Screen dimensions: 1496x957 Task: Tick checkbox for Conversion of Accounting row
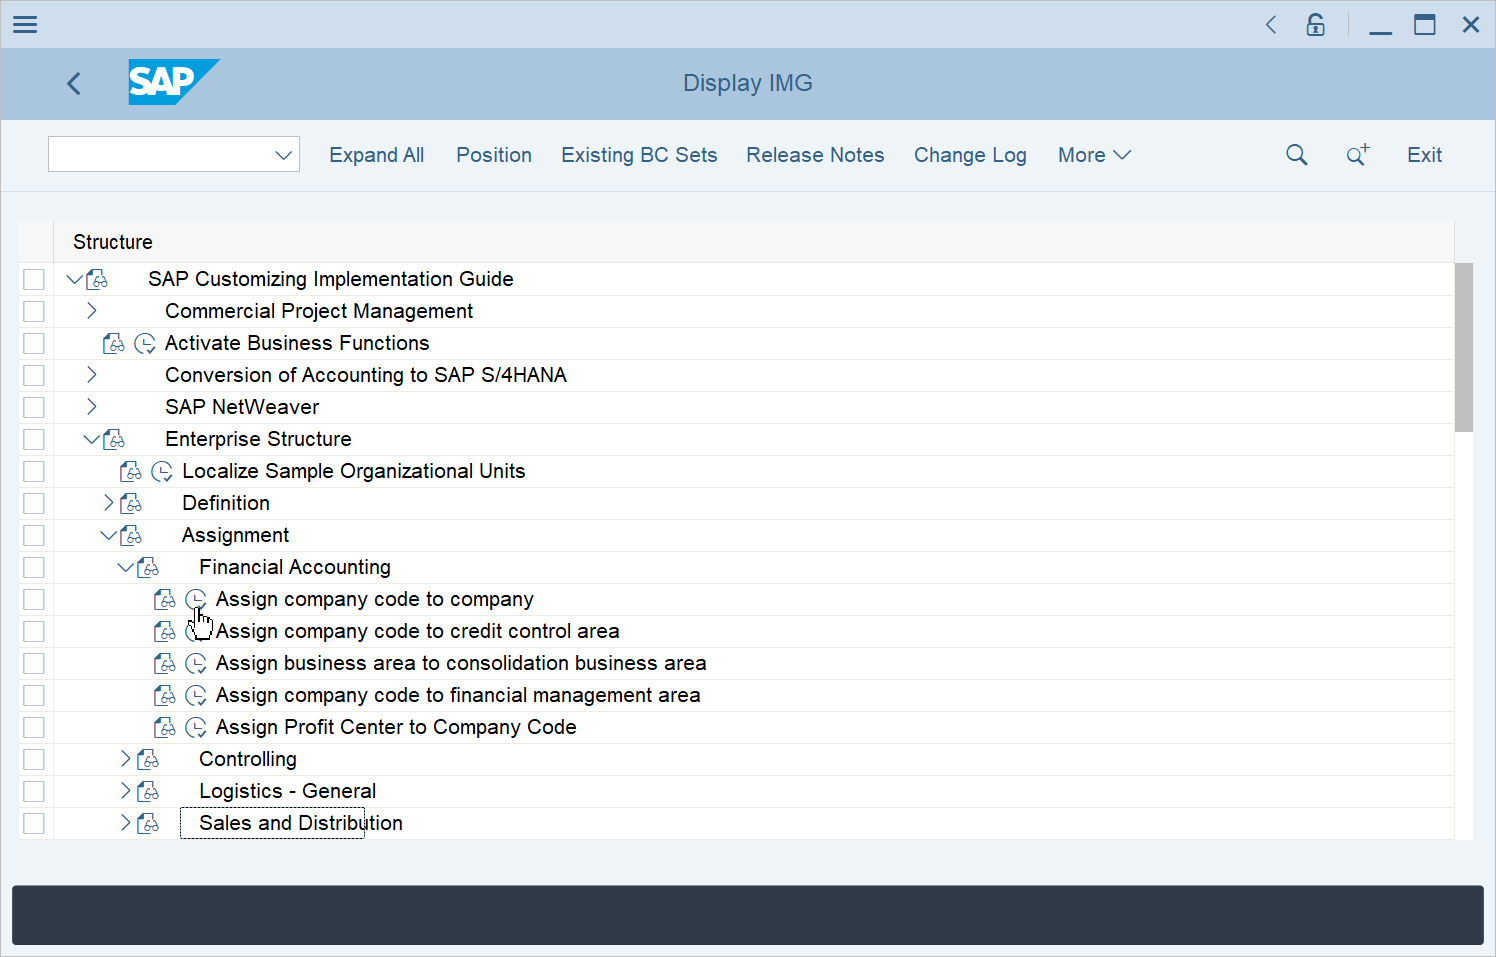[34, 375]
